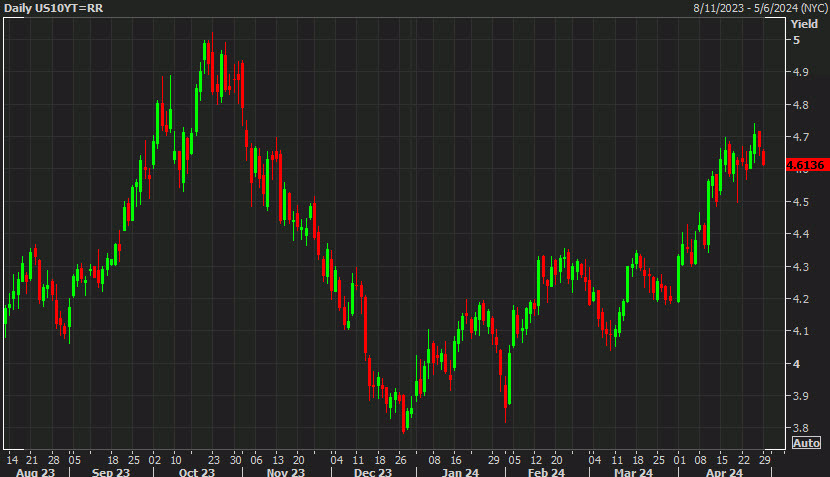Click the Daily US10YT=RR chart title
Screen dimensions: 830x477
click(x=53, y=8)
